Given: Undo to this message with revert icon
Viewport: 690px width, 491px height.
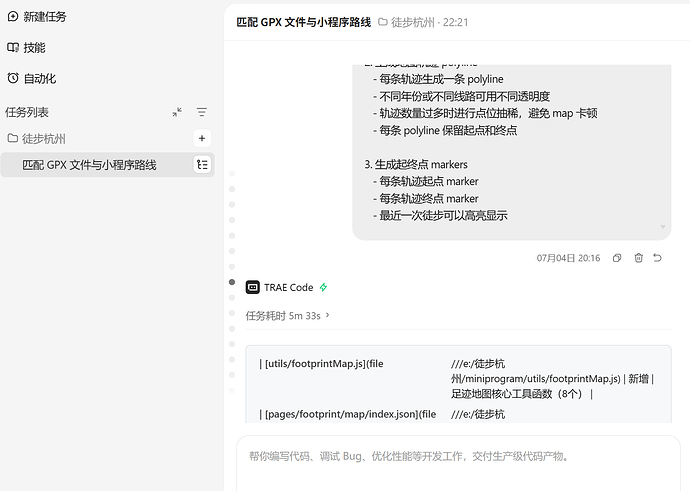Looking at the screenshot, I should (657, 258).
